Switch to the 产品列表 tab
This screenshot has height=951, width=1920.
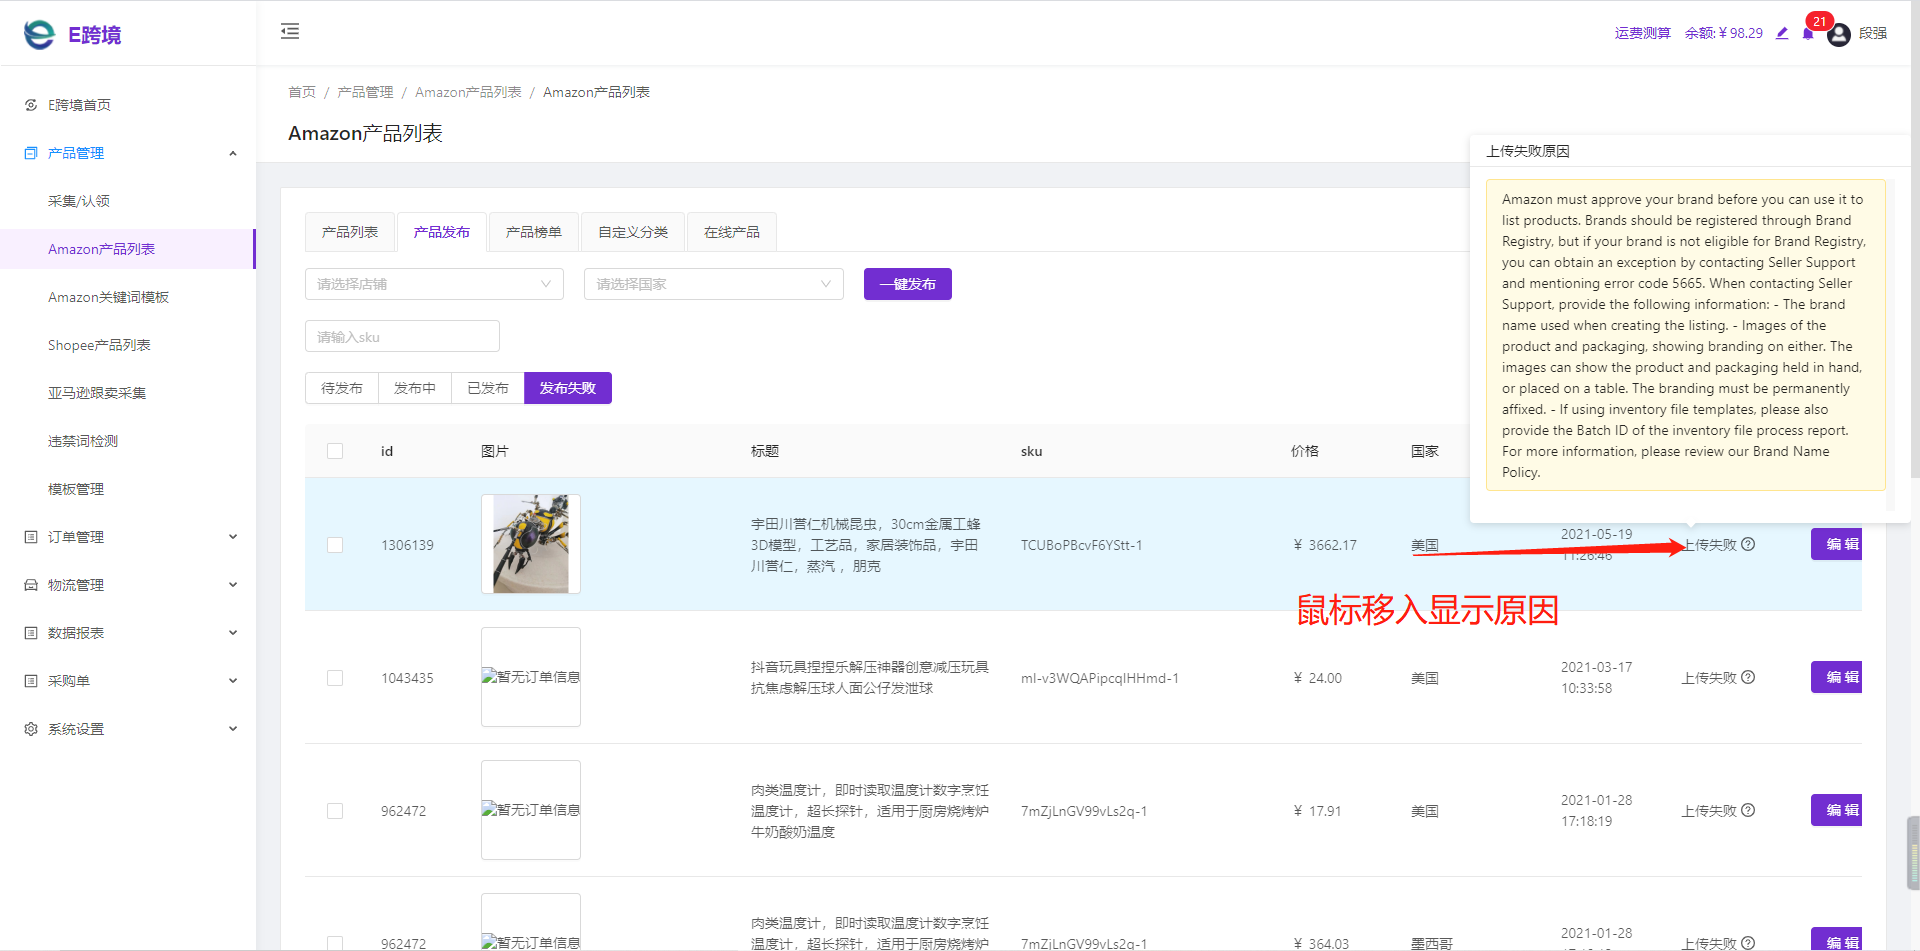pyautogui.click(x=350, y=232)
